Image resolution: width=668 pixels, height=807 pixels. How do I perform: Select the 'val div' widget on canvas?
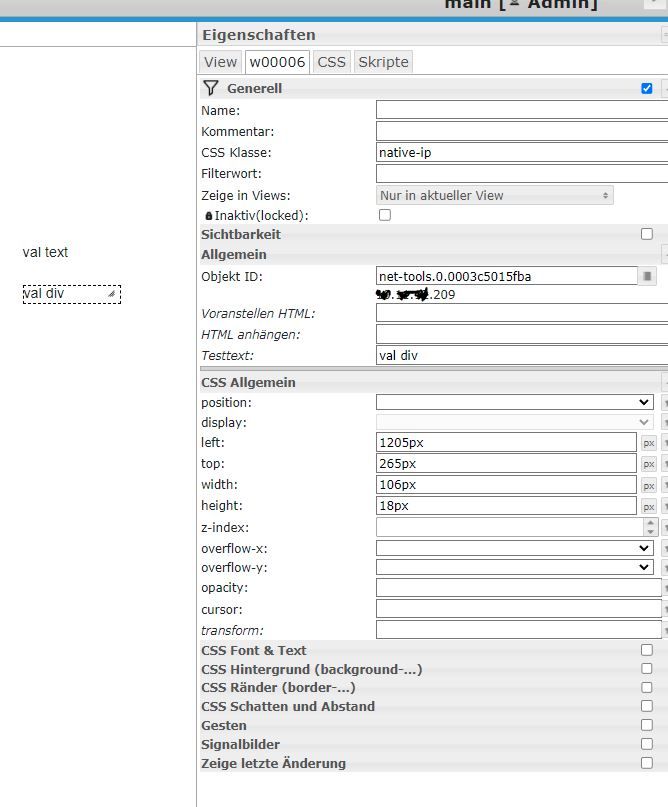click(x=72, y=294)
